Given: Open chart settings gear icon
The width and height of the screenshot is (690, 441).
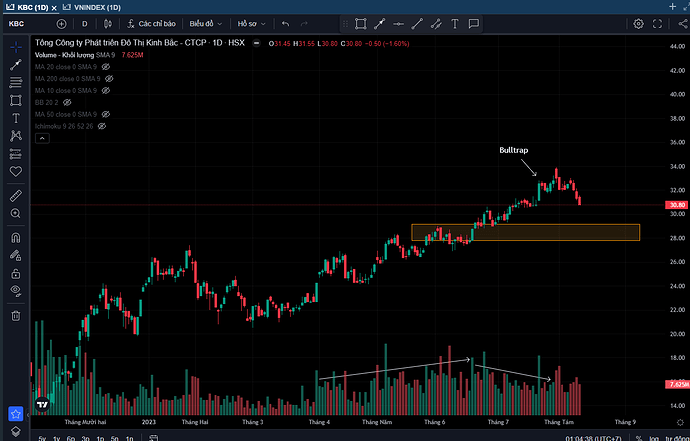Looking at the screenshot, I should 638,24.
